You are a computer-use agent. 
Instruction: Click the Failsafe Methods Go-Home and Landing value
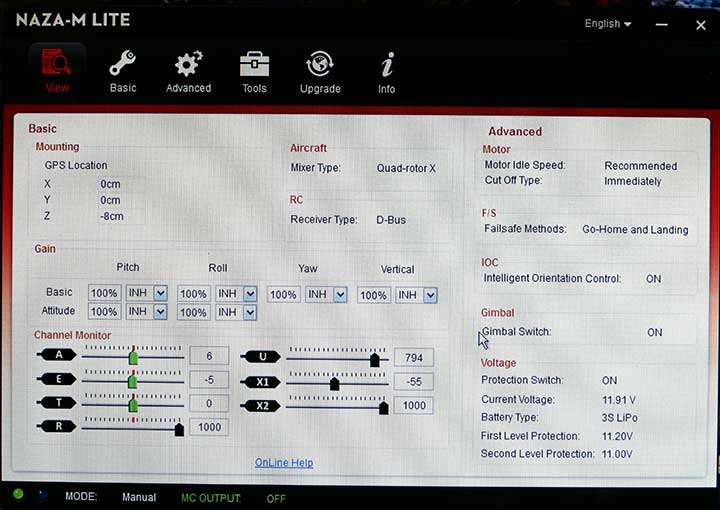coord(635,229)
